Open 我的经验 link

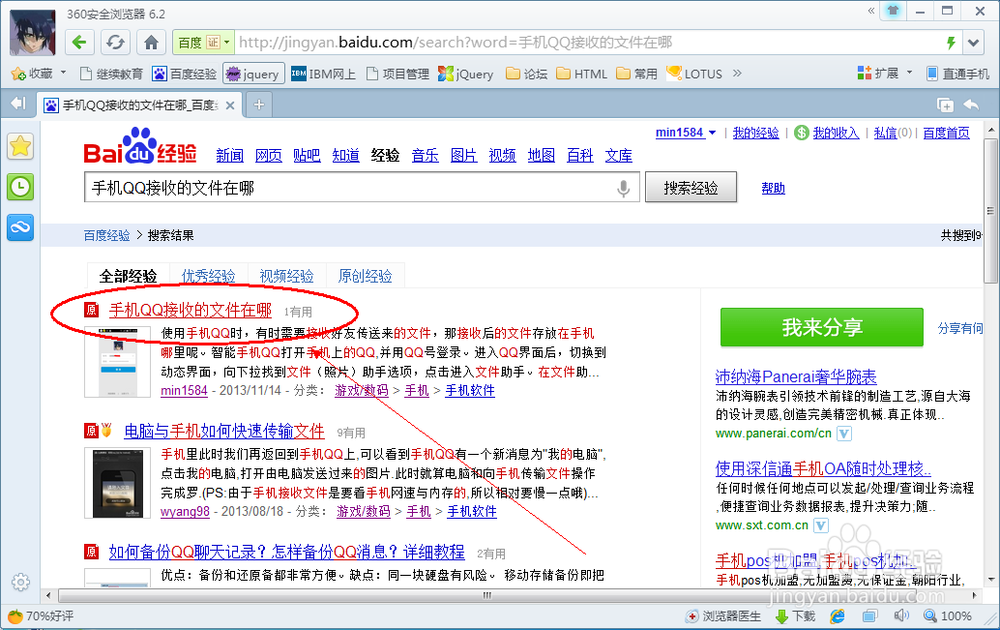coord(756,133)
